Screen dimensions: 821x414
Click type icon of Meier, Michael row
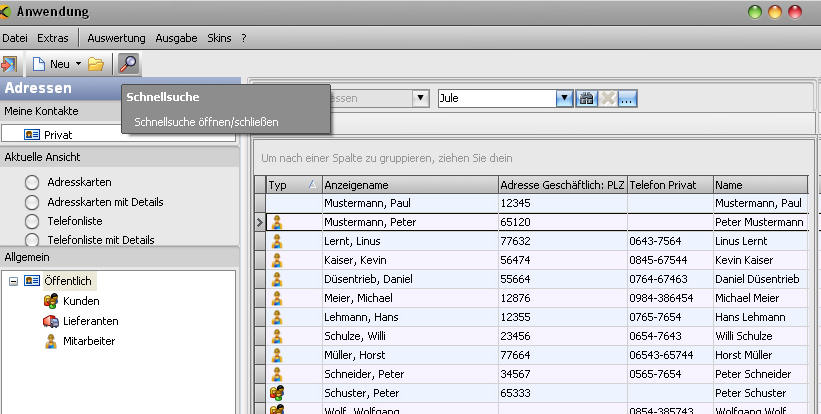[x=276, y=298]
